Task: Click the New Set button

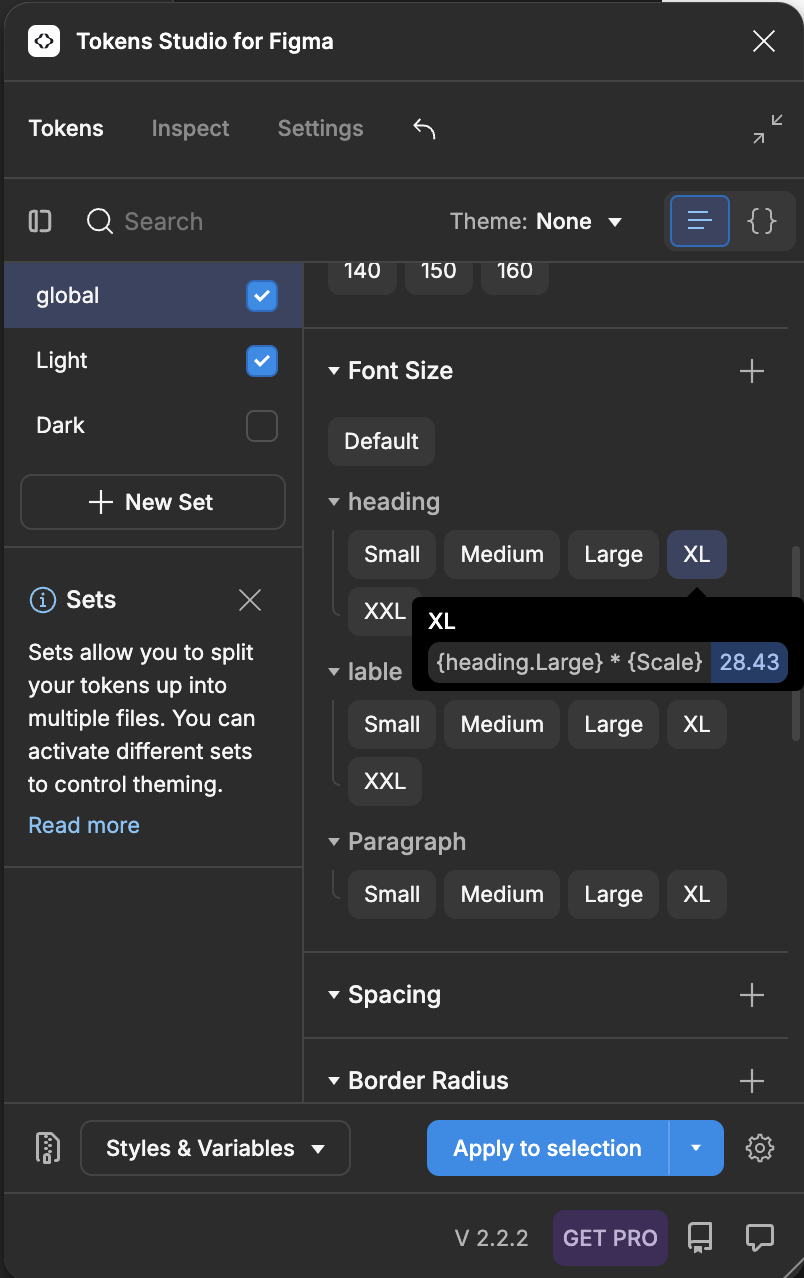Action: tap(153, 502)
